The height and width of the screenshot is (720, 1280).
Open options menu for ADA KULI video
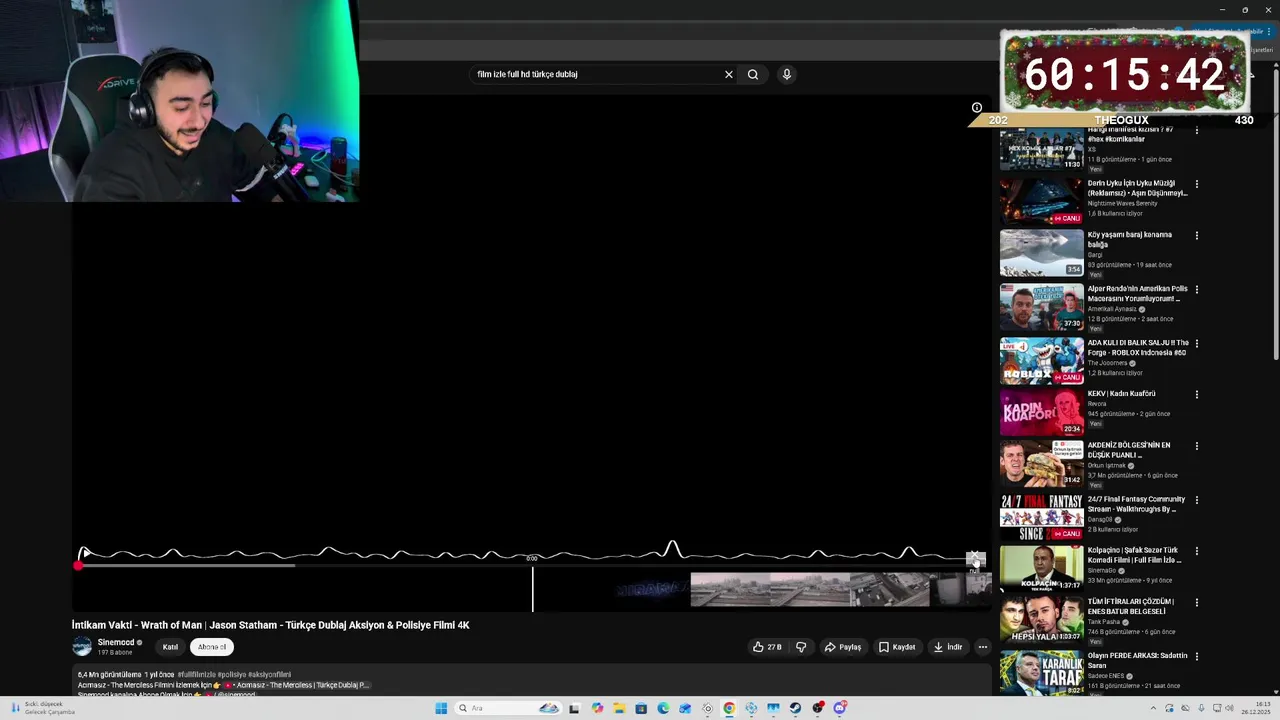tap(1196, 344)
